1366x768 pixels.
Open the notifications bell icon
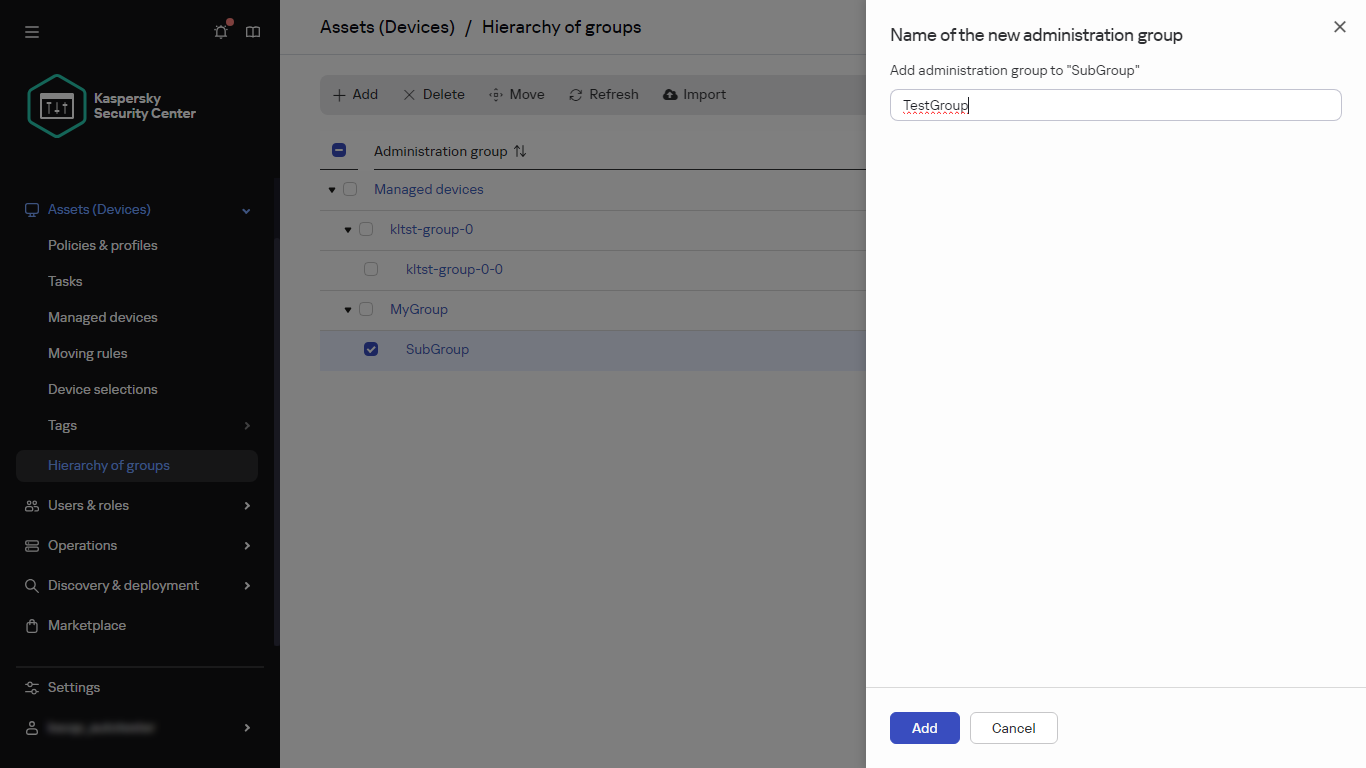(x=221, y=32)
